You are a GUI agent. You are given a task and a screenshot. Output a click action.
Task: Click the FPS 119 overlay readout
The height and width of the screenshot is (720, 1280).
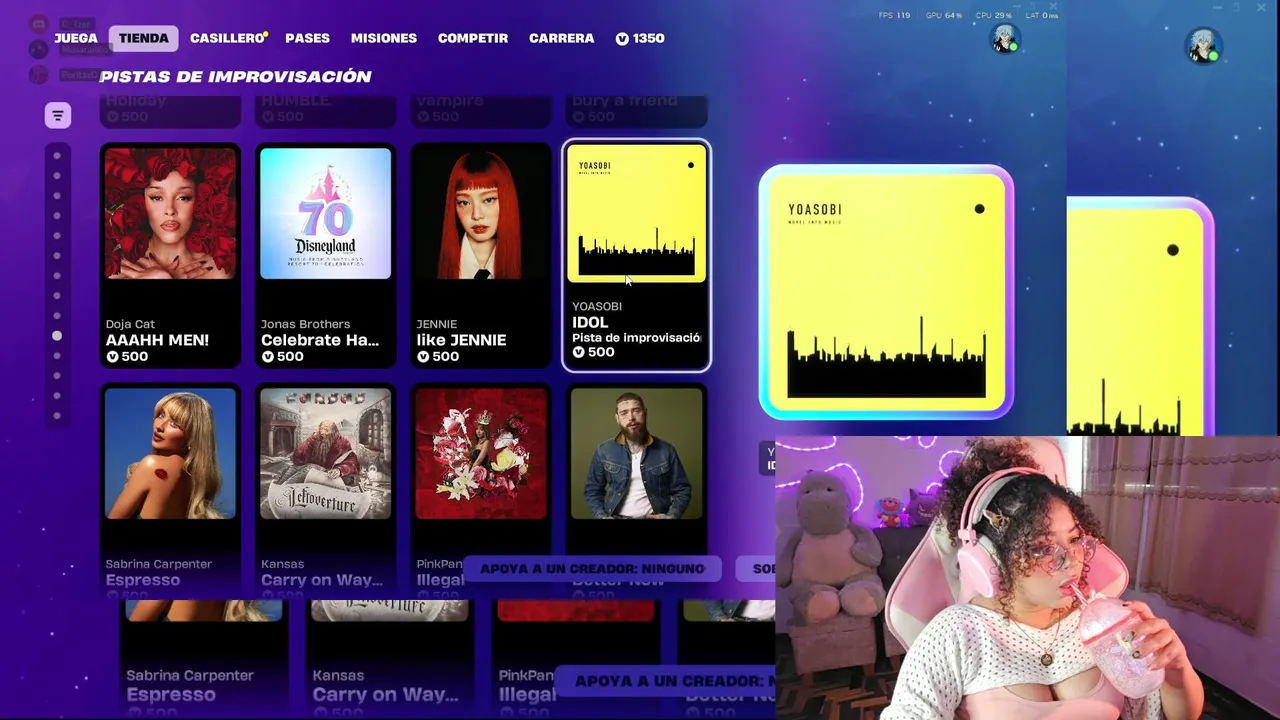pos(894,15)
